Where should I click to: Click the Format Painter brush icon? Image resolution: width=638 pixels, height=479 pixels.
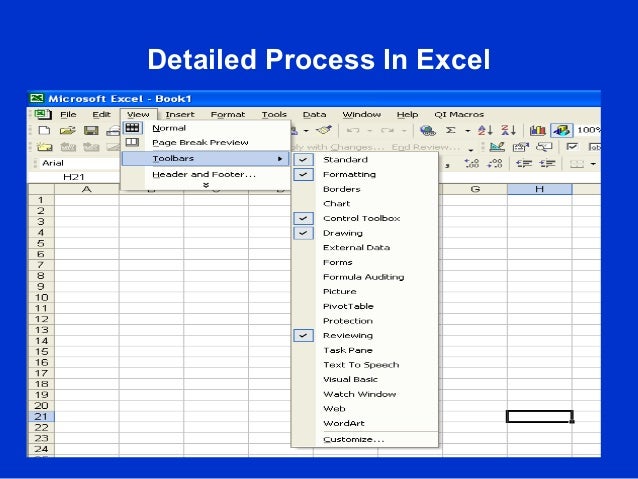click(324, 130)
